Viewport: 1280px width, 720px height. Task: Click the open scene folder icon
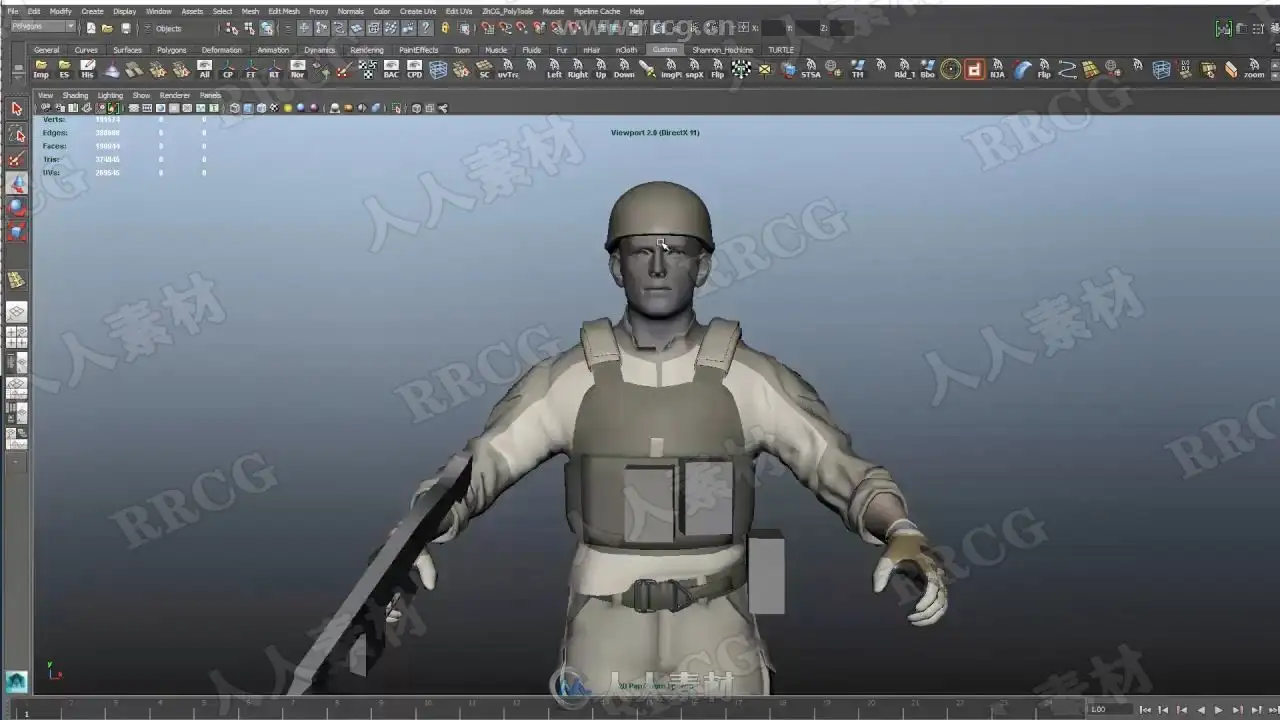point(107,28)
